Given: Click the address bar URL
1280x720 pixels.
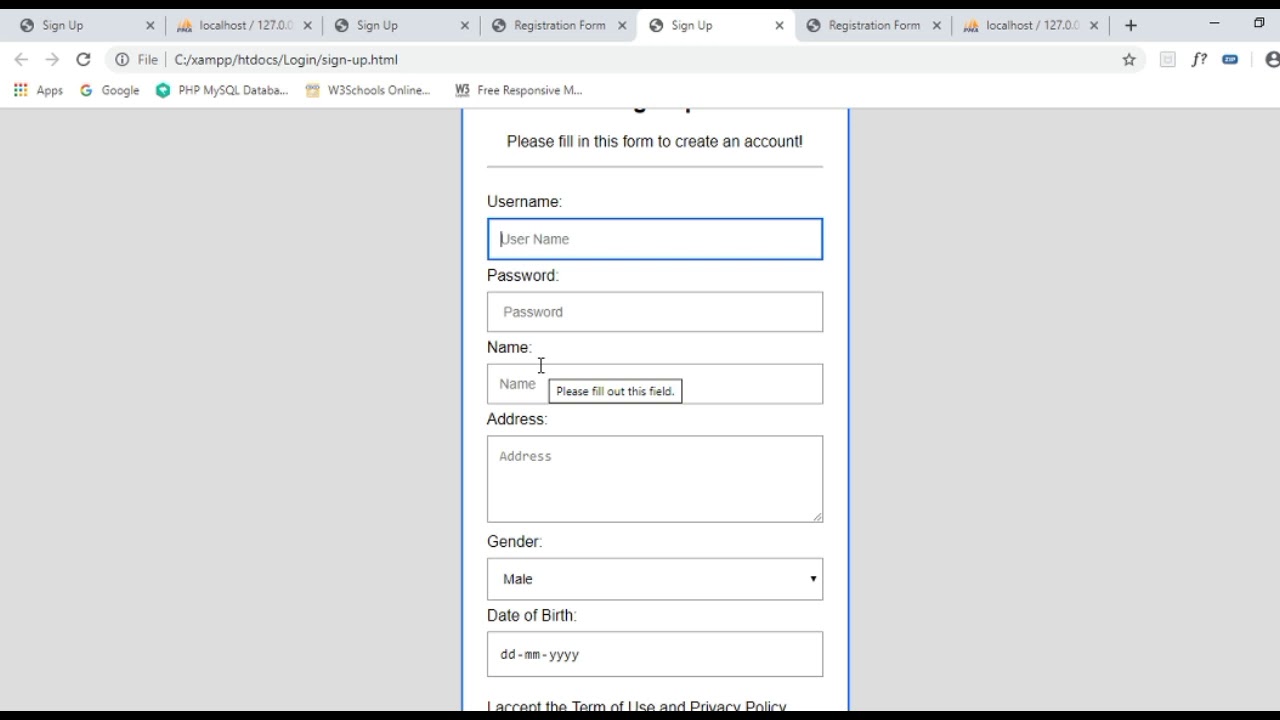Looking at the screenshot, I should pyautogui.click(x=286, y=60).
